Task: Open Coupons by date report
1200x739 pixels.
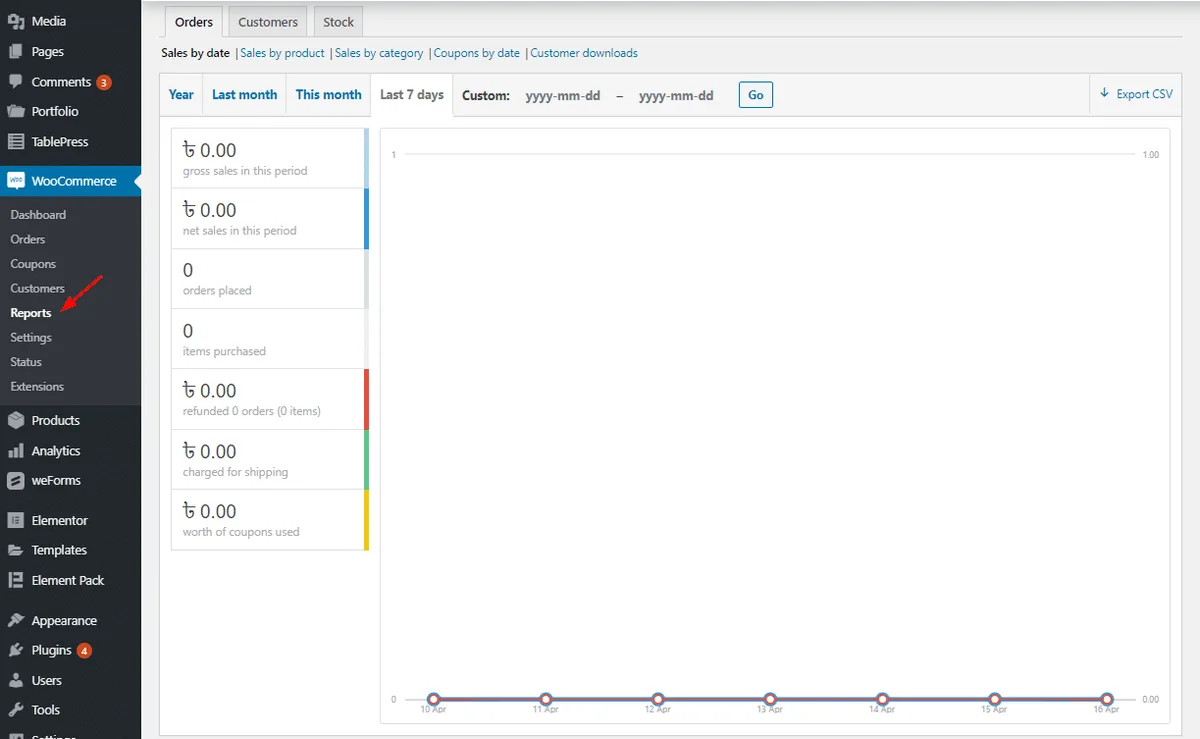Action: [x=477, y=53]
